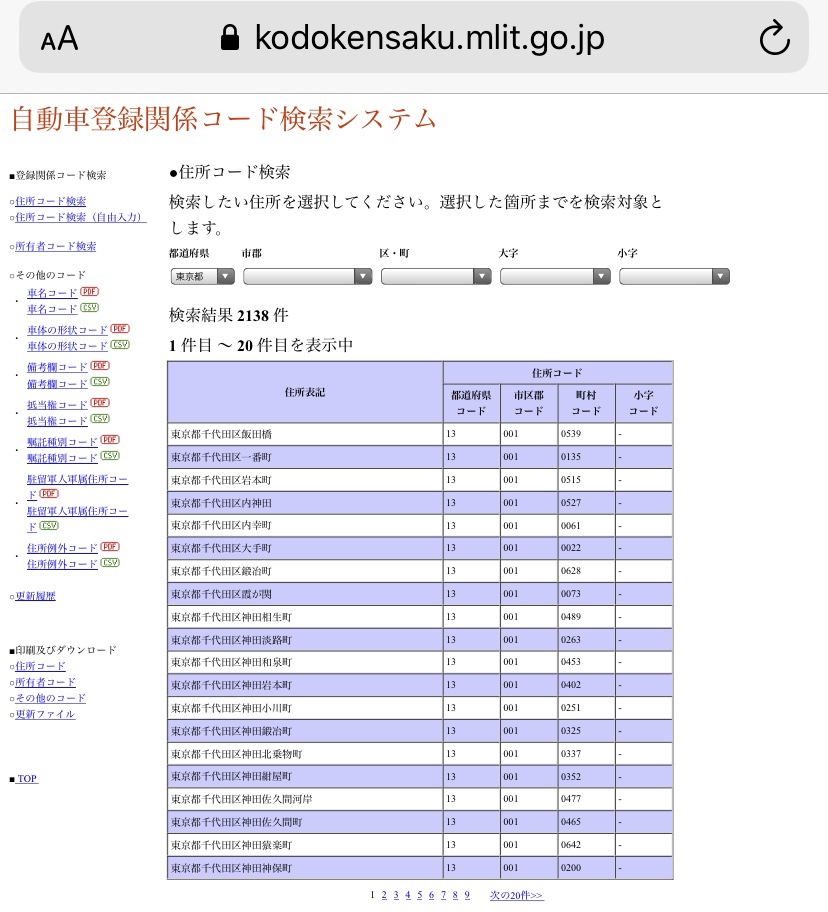Click the CSV icon next to 備考欄コード
This screenshot has width=828, height=912.
pyautogui.click(x=101, y=382)
